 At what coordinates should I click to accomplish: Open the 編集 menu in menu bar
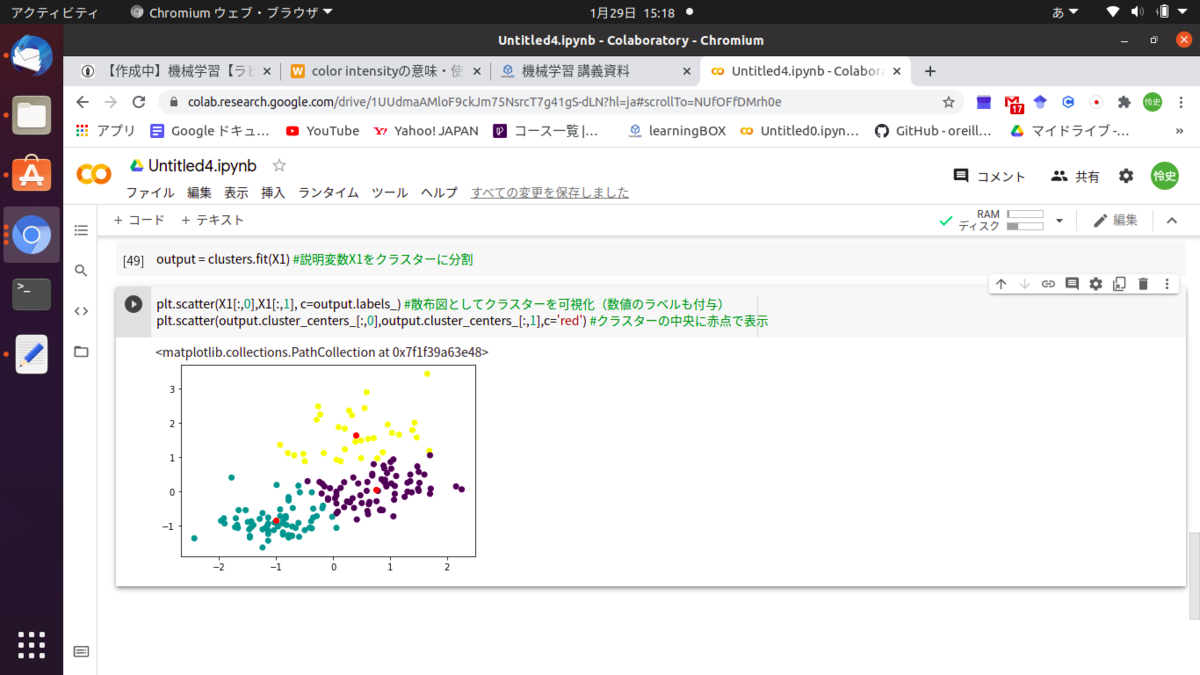click(199, 193)
